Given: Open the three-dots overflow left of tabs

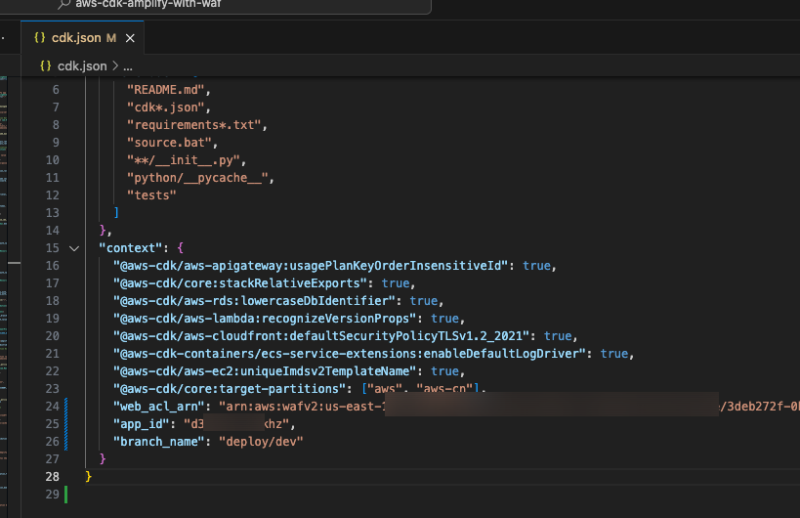Looking at the screenshot, I should 4,38.
